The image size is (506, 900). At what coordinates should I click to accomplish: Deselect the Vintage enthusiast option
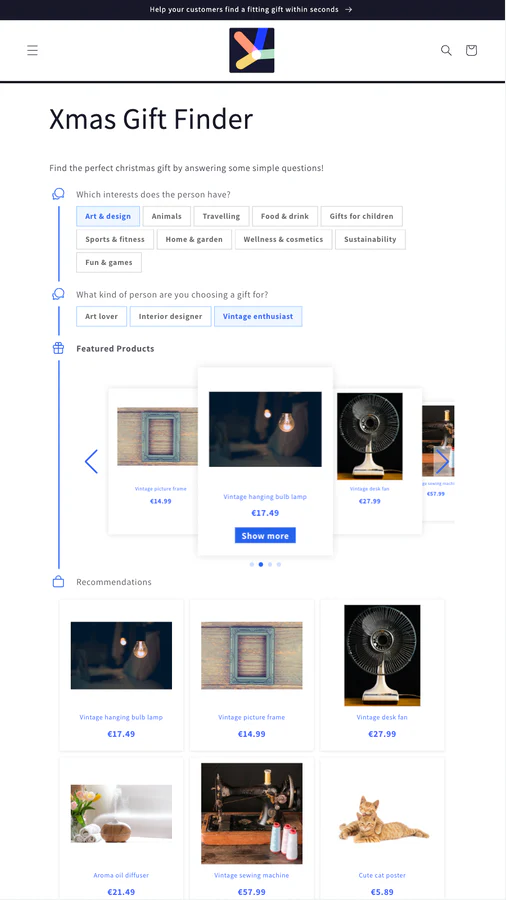pos(258,316)
